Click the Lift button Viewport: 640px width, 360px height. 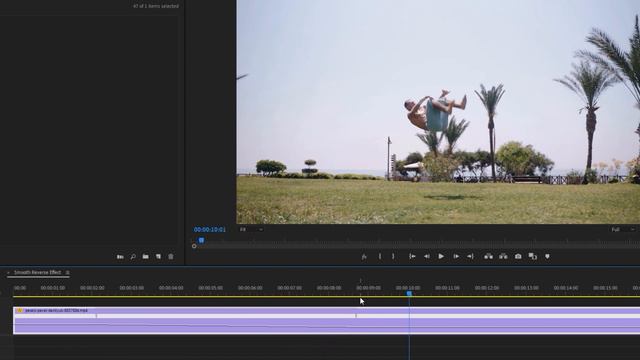[x=488, y=256]
